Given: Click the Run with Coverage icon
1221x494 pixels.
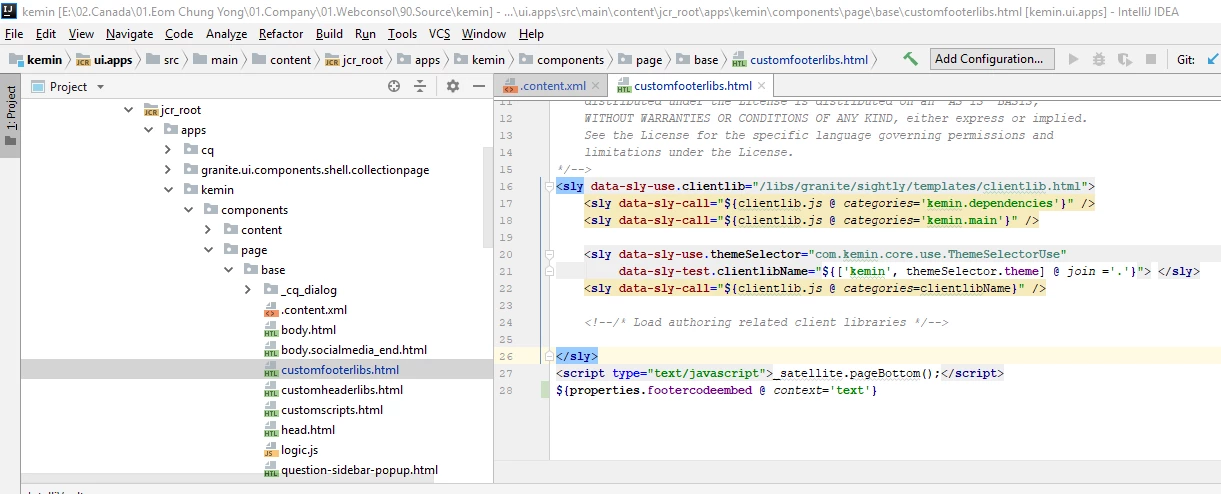Looking at the screenshot, I should pos(1124,59).
